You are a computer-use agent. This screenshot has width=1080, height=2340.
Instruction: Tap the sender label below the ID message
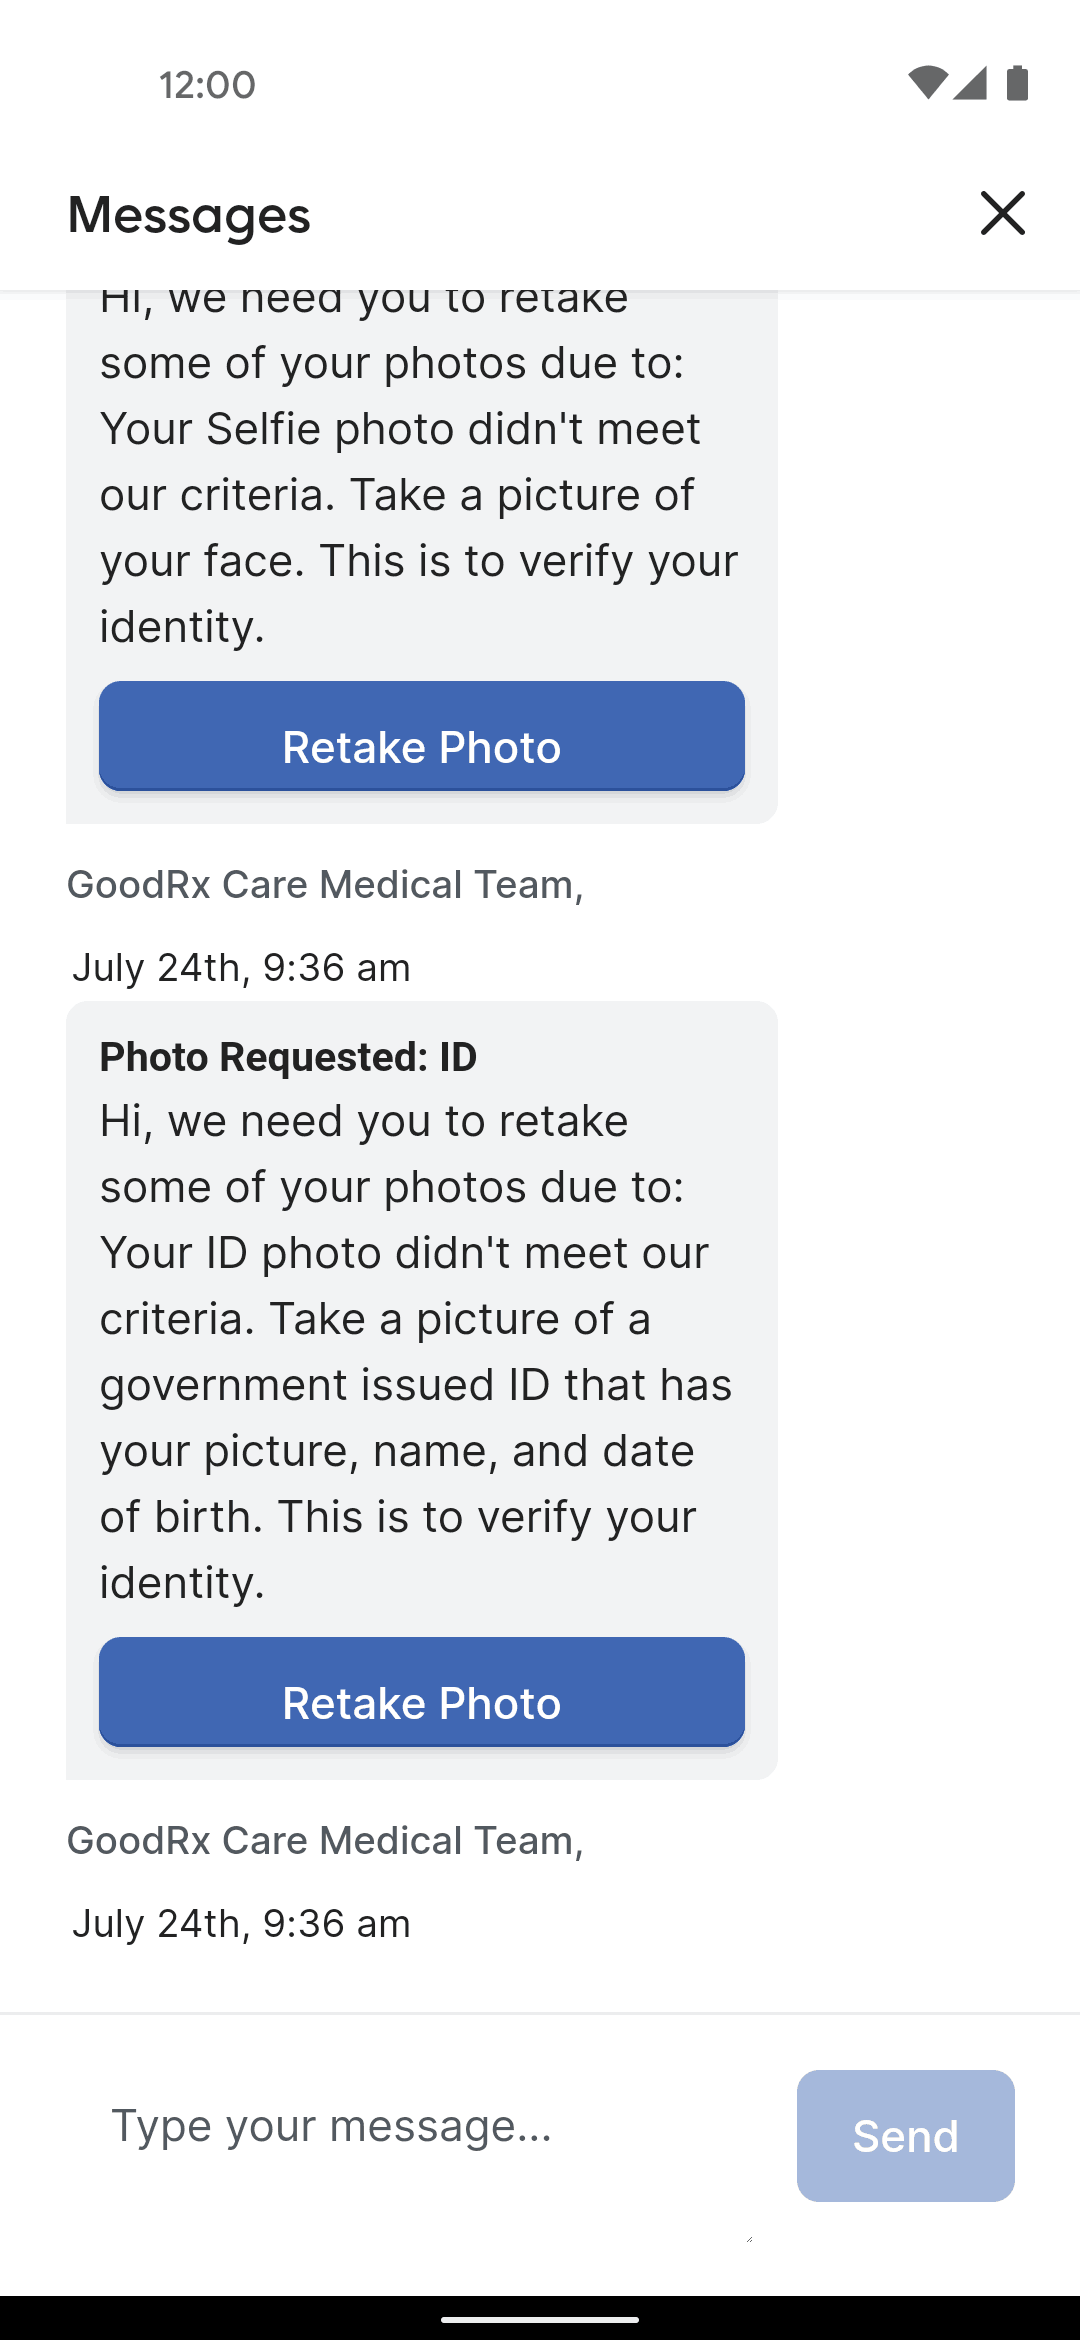coord(325,1841)
